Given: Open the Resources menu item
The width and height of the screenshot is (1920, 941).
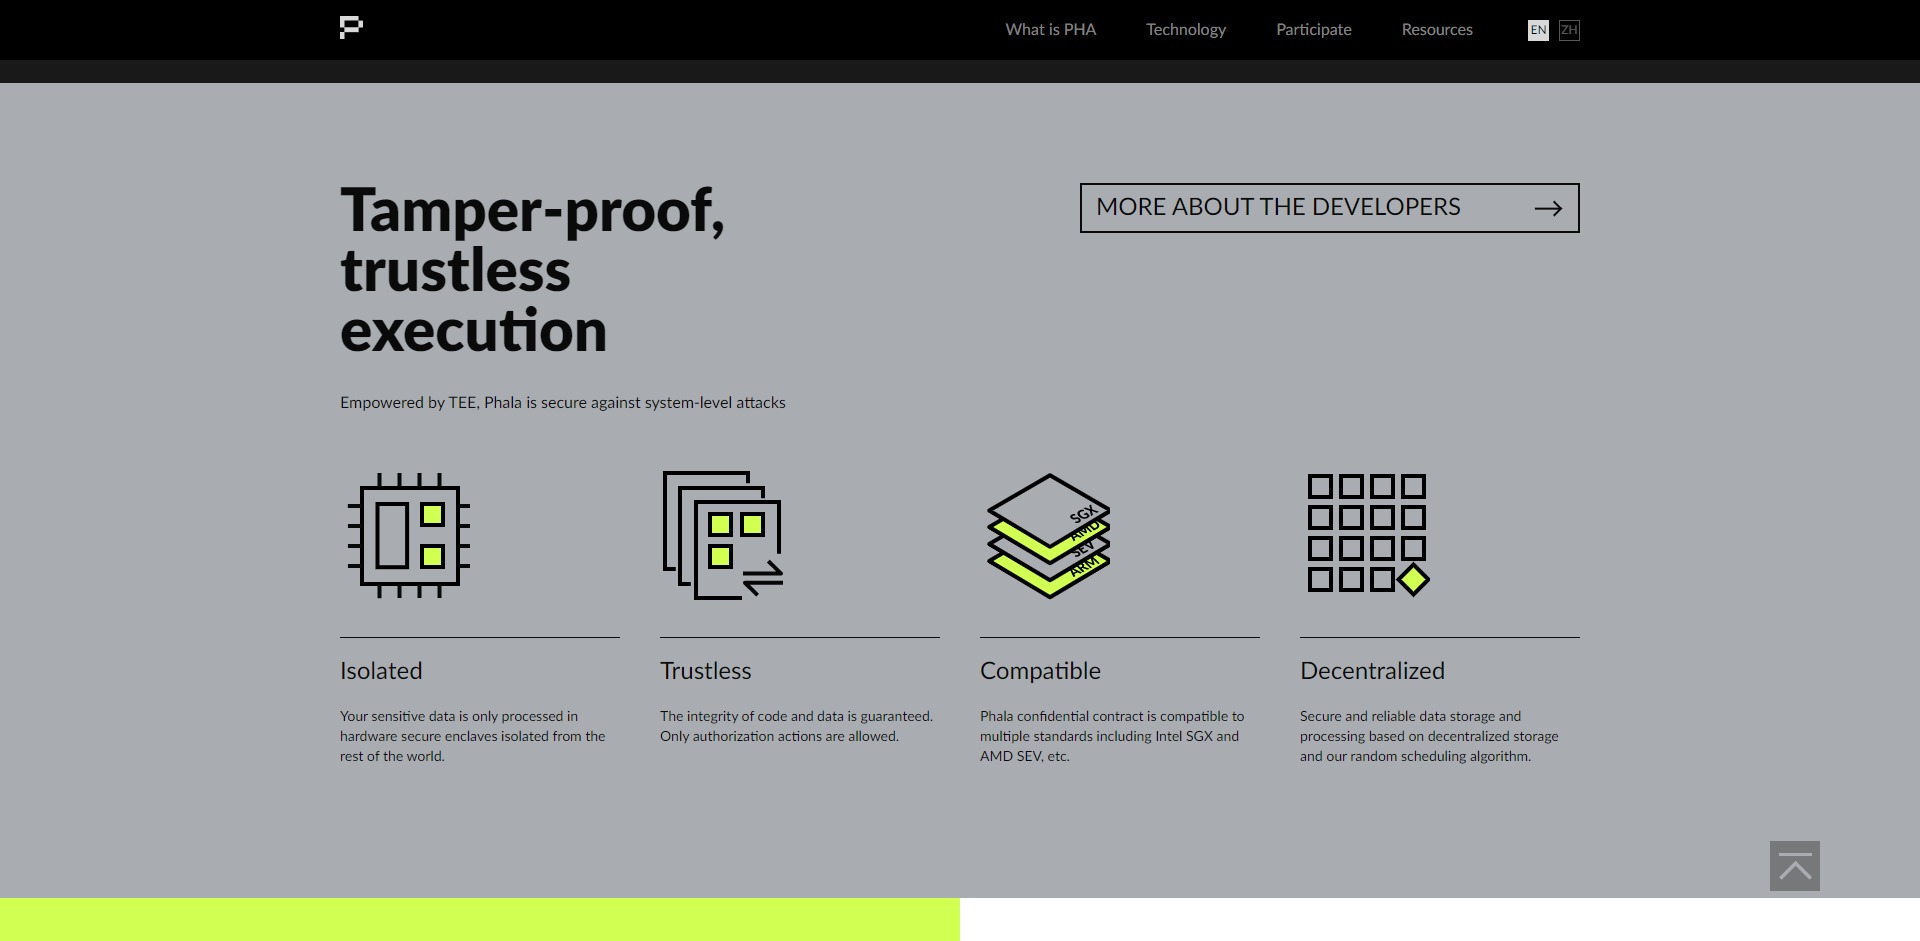Looking at the screenshot, I should [1437, 30].
